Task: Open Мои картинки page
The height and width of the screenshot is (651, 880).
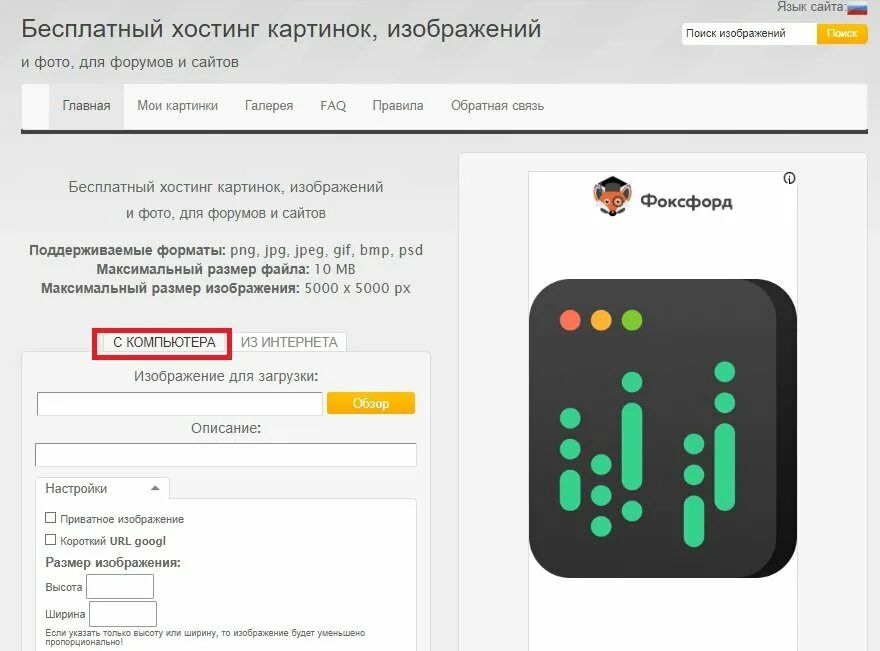Action: click(x=177, y=106)
